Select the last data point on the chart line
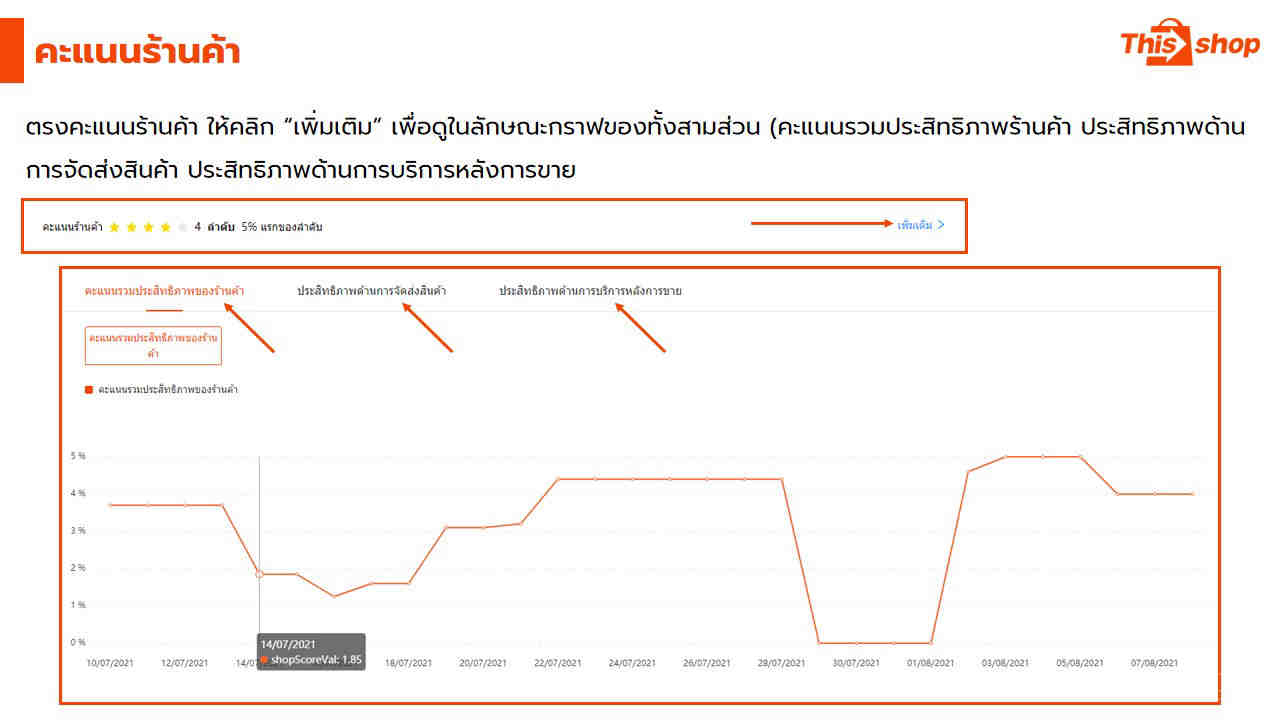The width and height of the screenshot is (1280, 720). click(x=1191, y=494)
